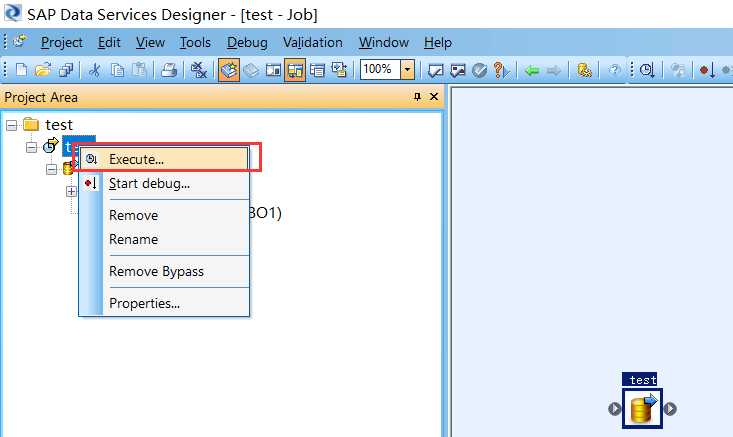Toggle the Central Object Library icon
Screen dimensions: 733x437
[251, 70]
